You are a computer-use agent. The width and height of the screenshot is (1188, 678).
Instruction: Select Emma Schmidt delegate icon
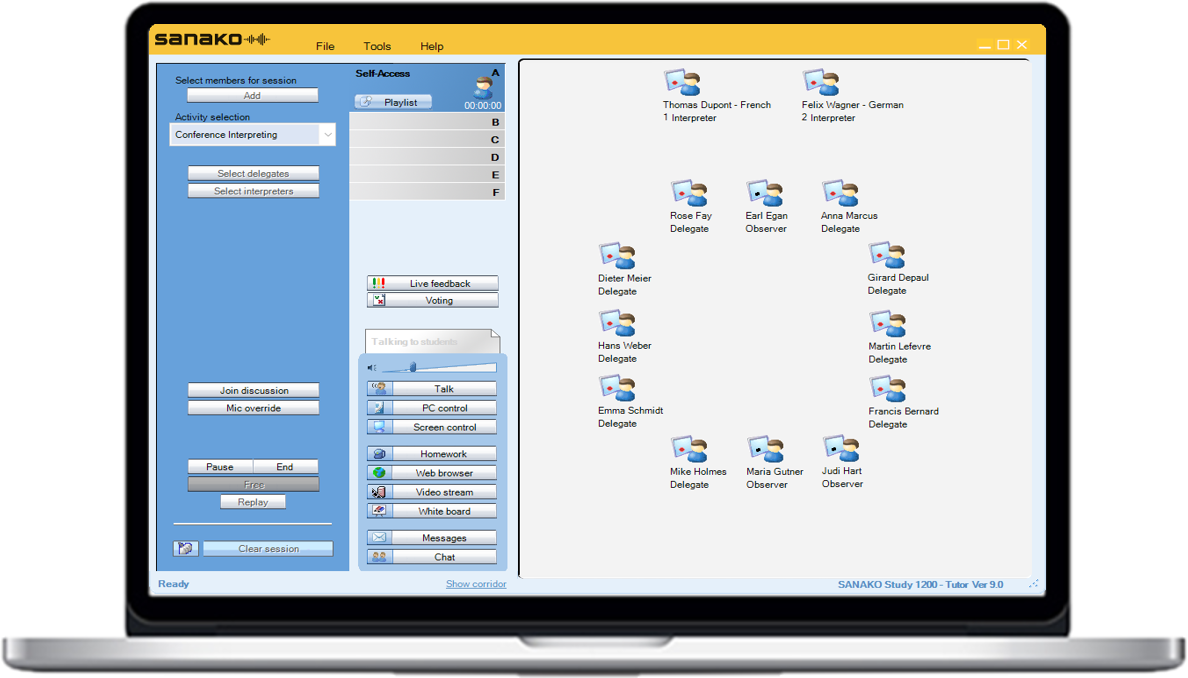(x=617, y=389)
